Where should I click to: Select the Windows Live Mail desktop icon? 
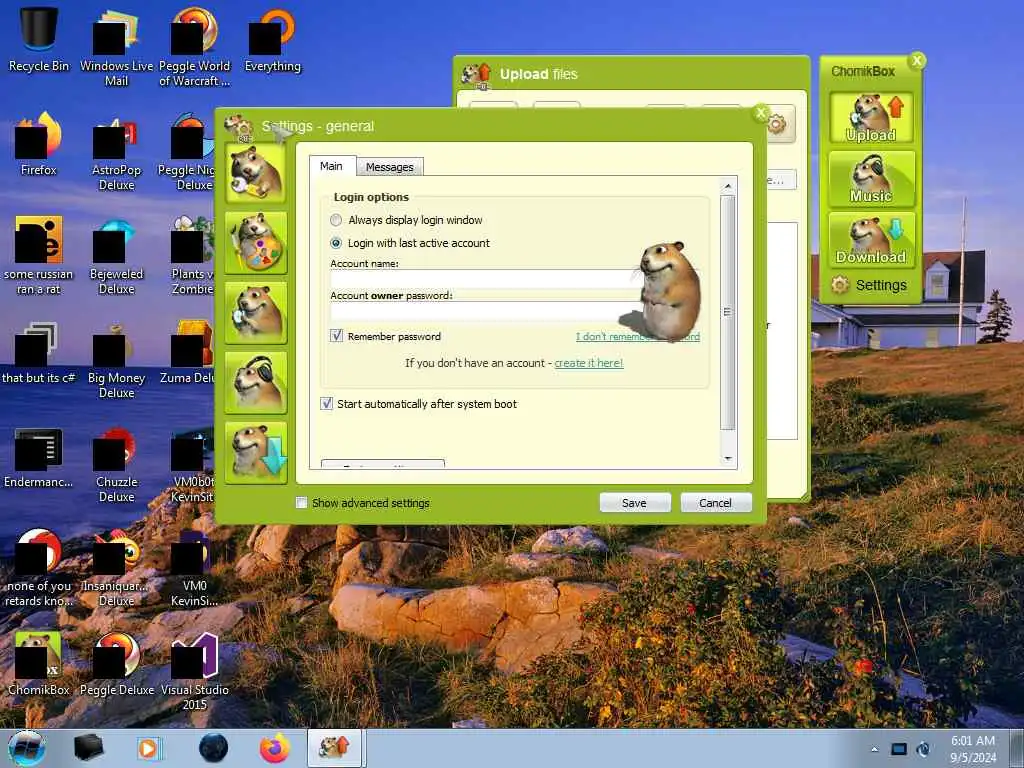(116, 46)
